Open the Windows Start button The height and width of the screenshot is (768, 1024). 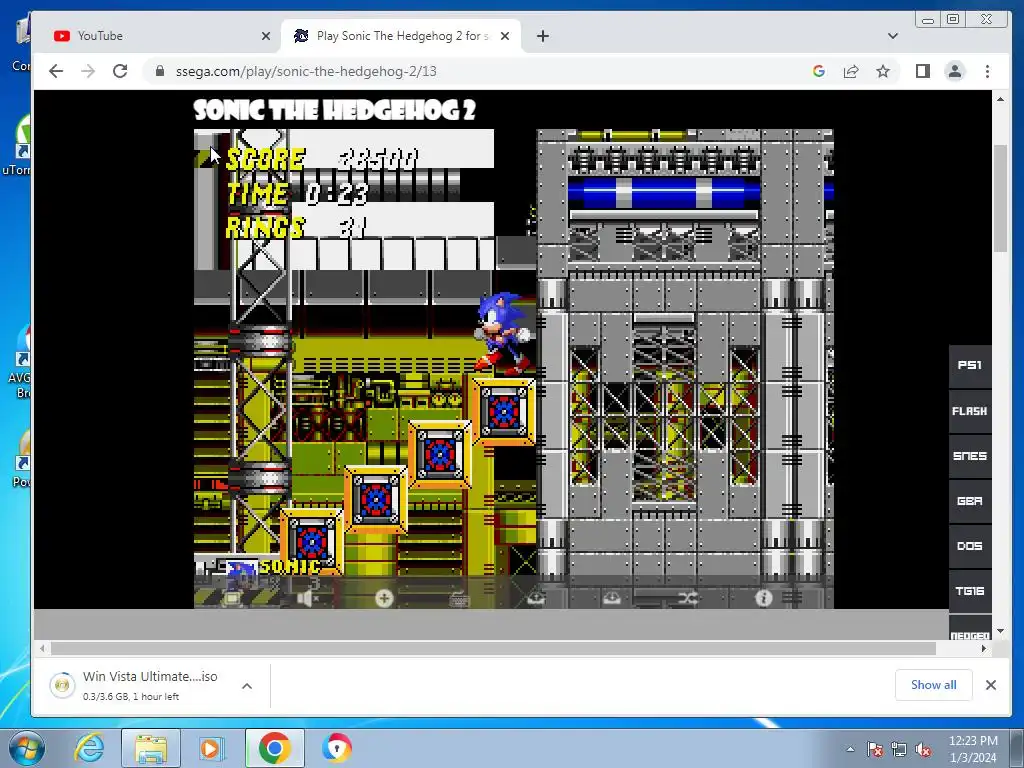pos(27,748)
